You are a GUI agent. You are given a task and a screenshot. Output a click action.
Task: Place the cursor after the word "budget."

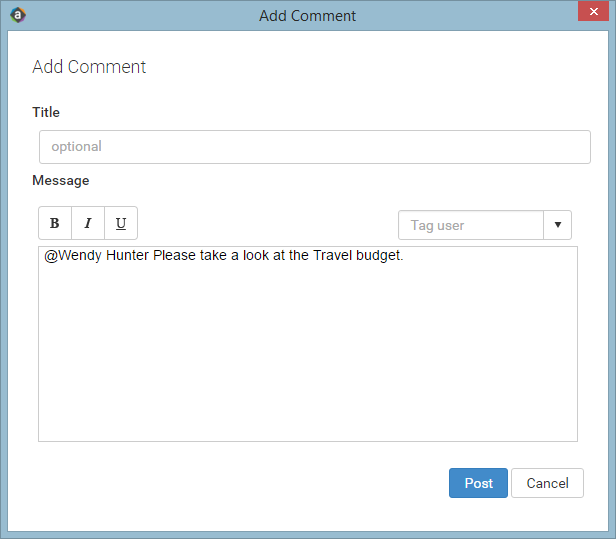click(x=405, y=256)
